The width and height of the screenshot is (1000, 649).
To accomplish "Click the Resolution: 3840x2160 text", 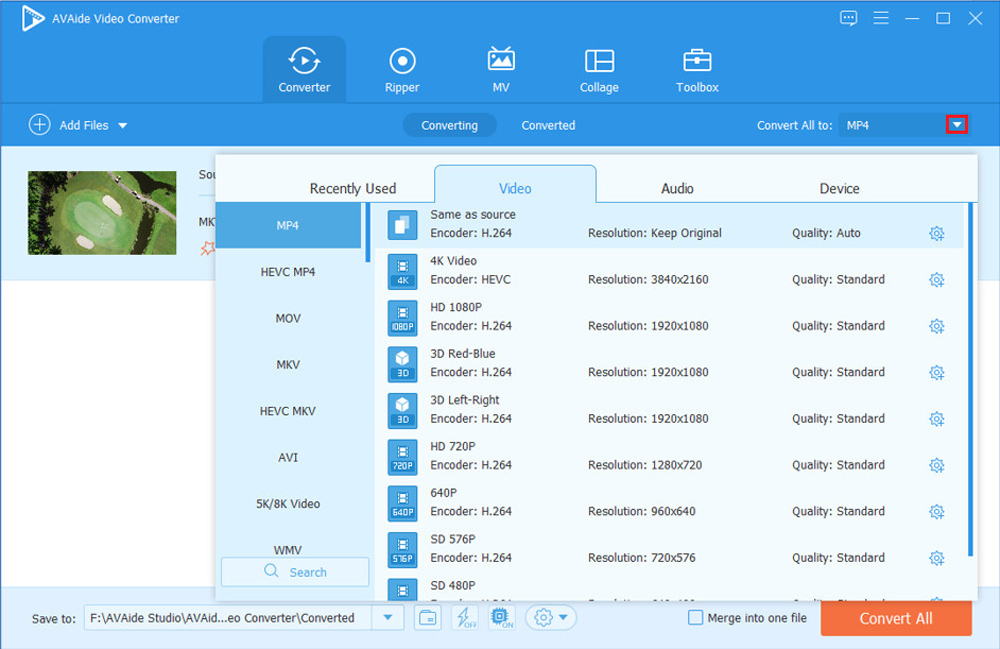I will (648, 279).
